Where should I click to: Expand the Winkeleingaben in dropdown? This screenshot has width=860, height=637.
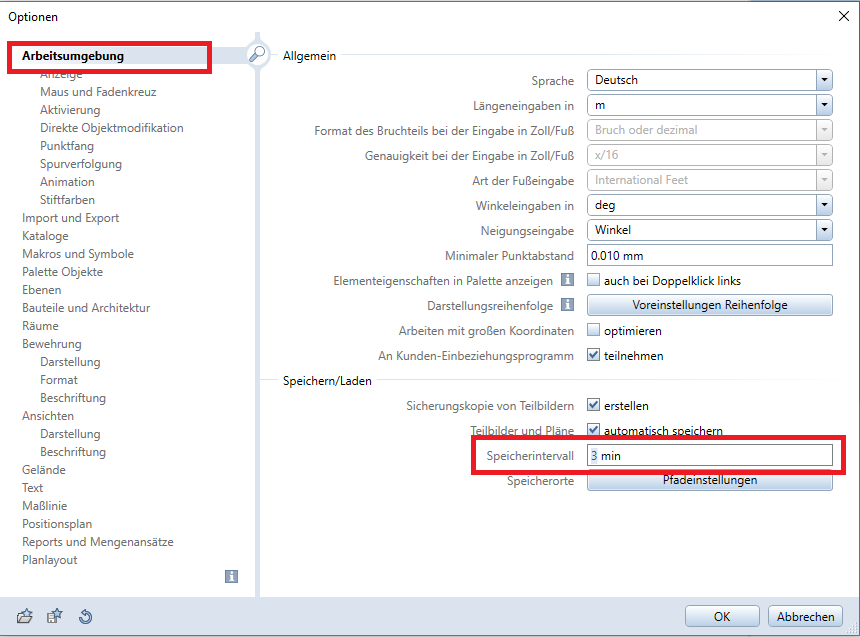(x=824, y=205)
